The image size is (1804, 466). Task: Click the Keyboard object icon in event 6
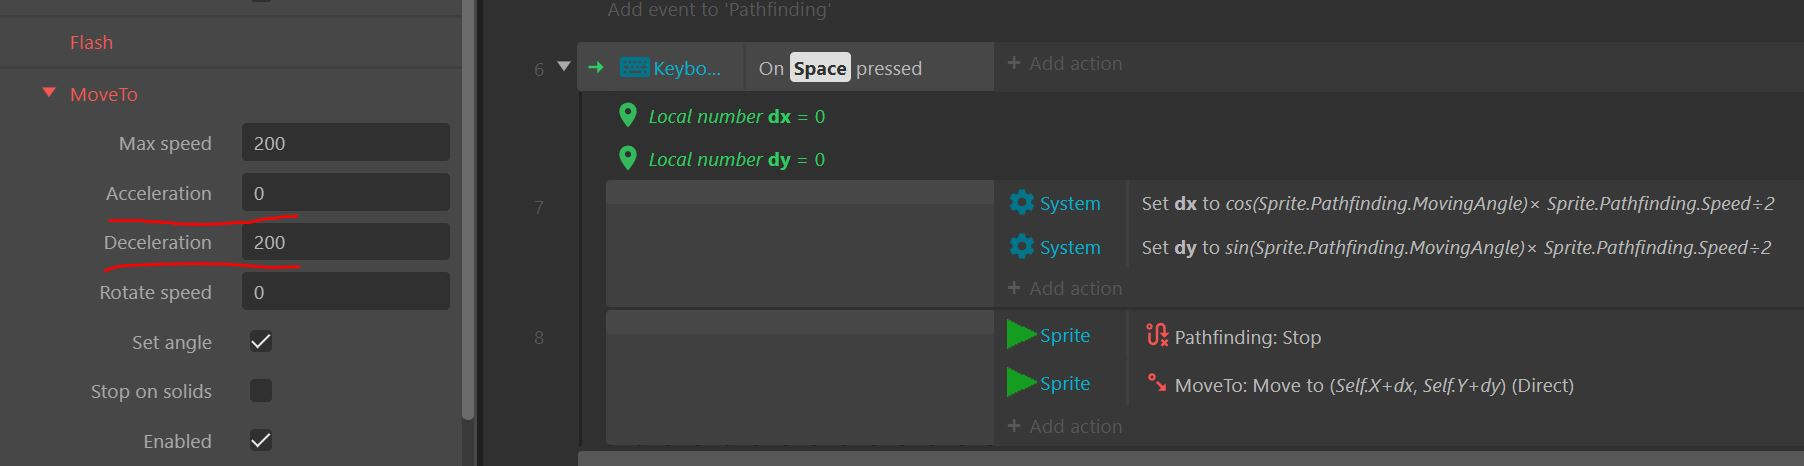(x=634, y=68)
